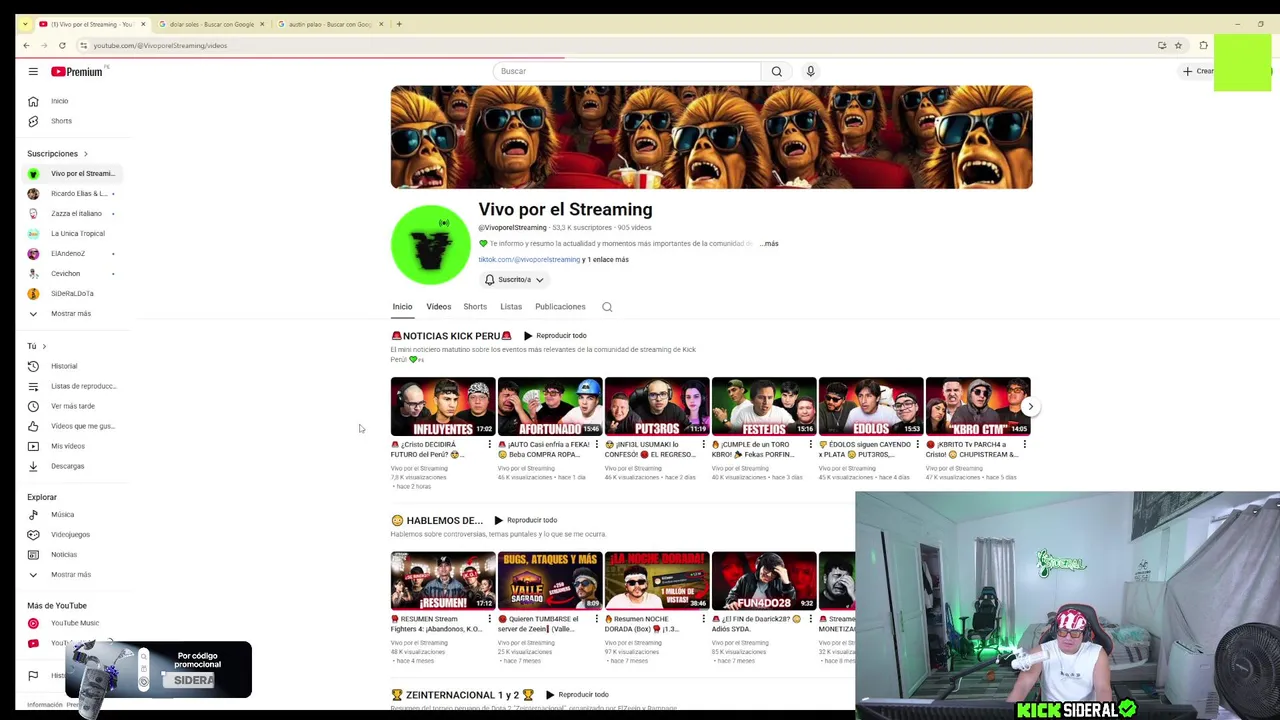This screenshot has height=720, width=1280.
Task: Expand 1 enlace más links
Action: pyautogui.click(x=608, y=259)
